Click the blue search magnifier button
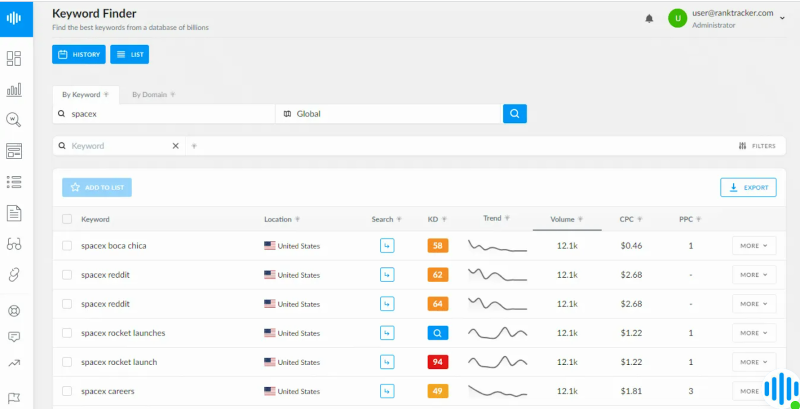Viewport: 800px width, 409px height. click(x=515, y=114)
